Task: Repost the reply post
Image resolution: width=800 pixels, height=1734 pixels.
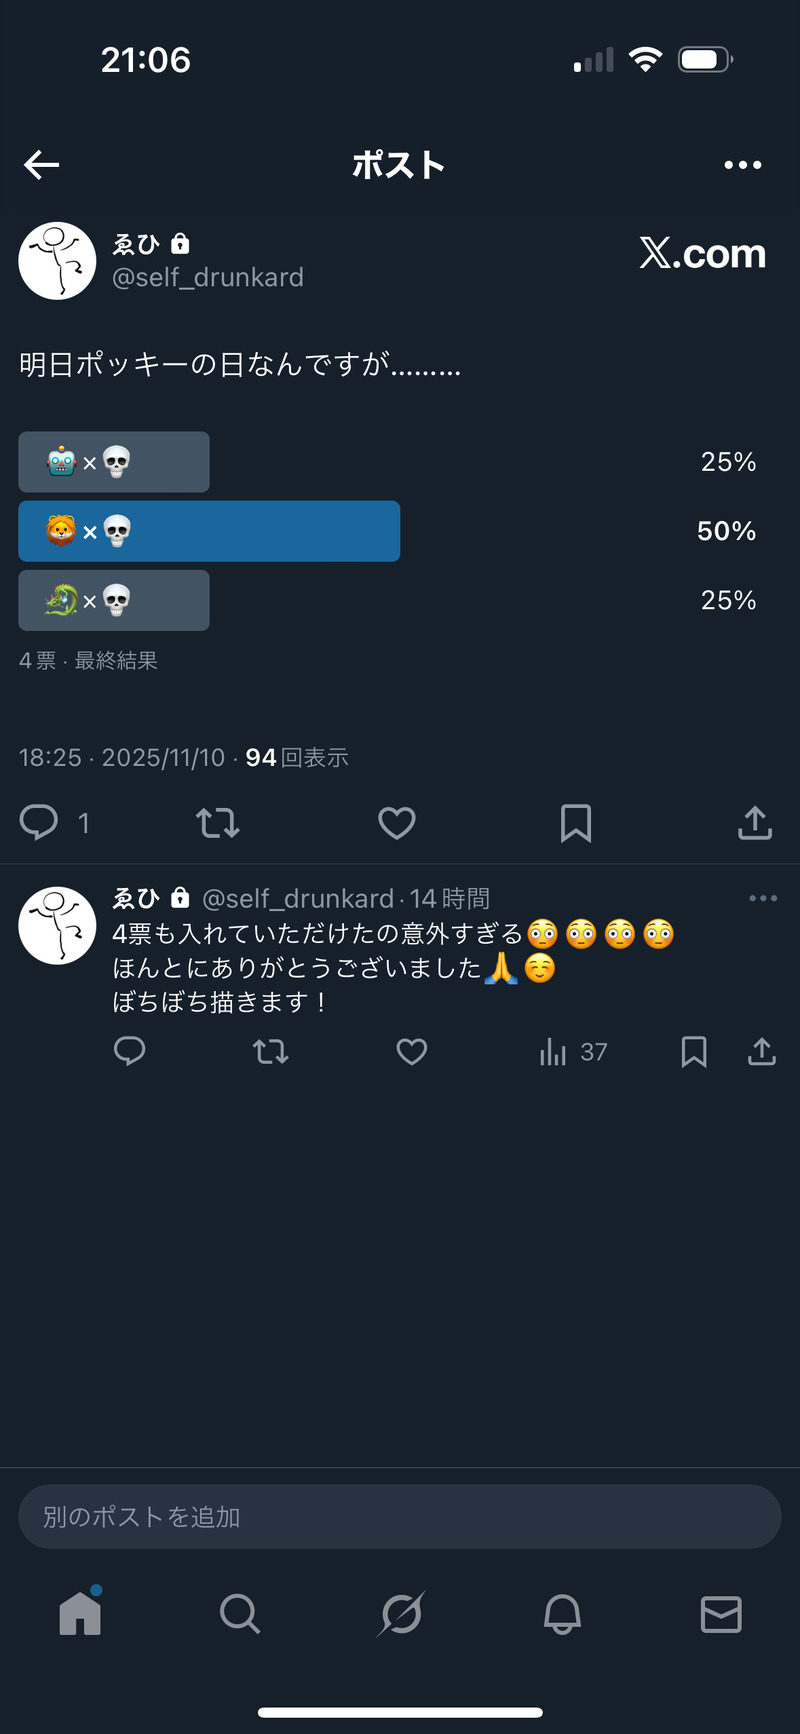Action: pyautogui.click(x=271, y=1052)
